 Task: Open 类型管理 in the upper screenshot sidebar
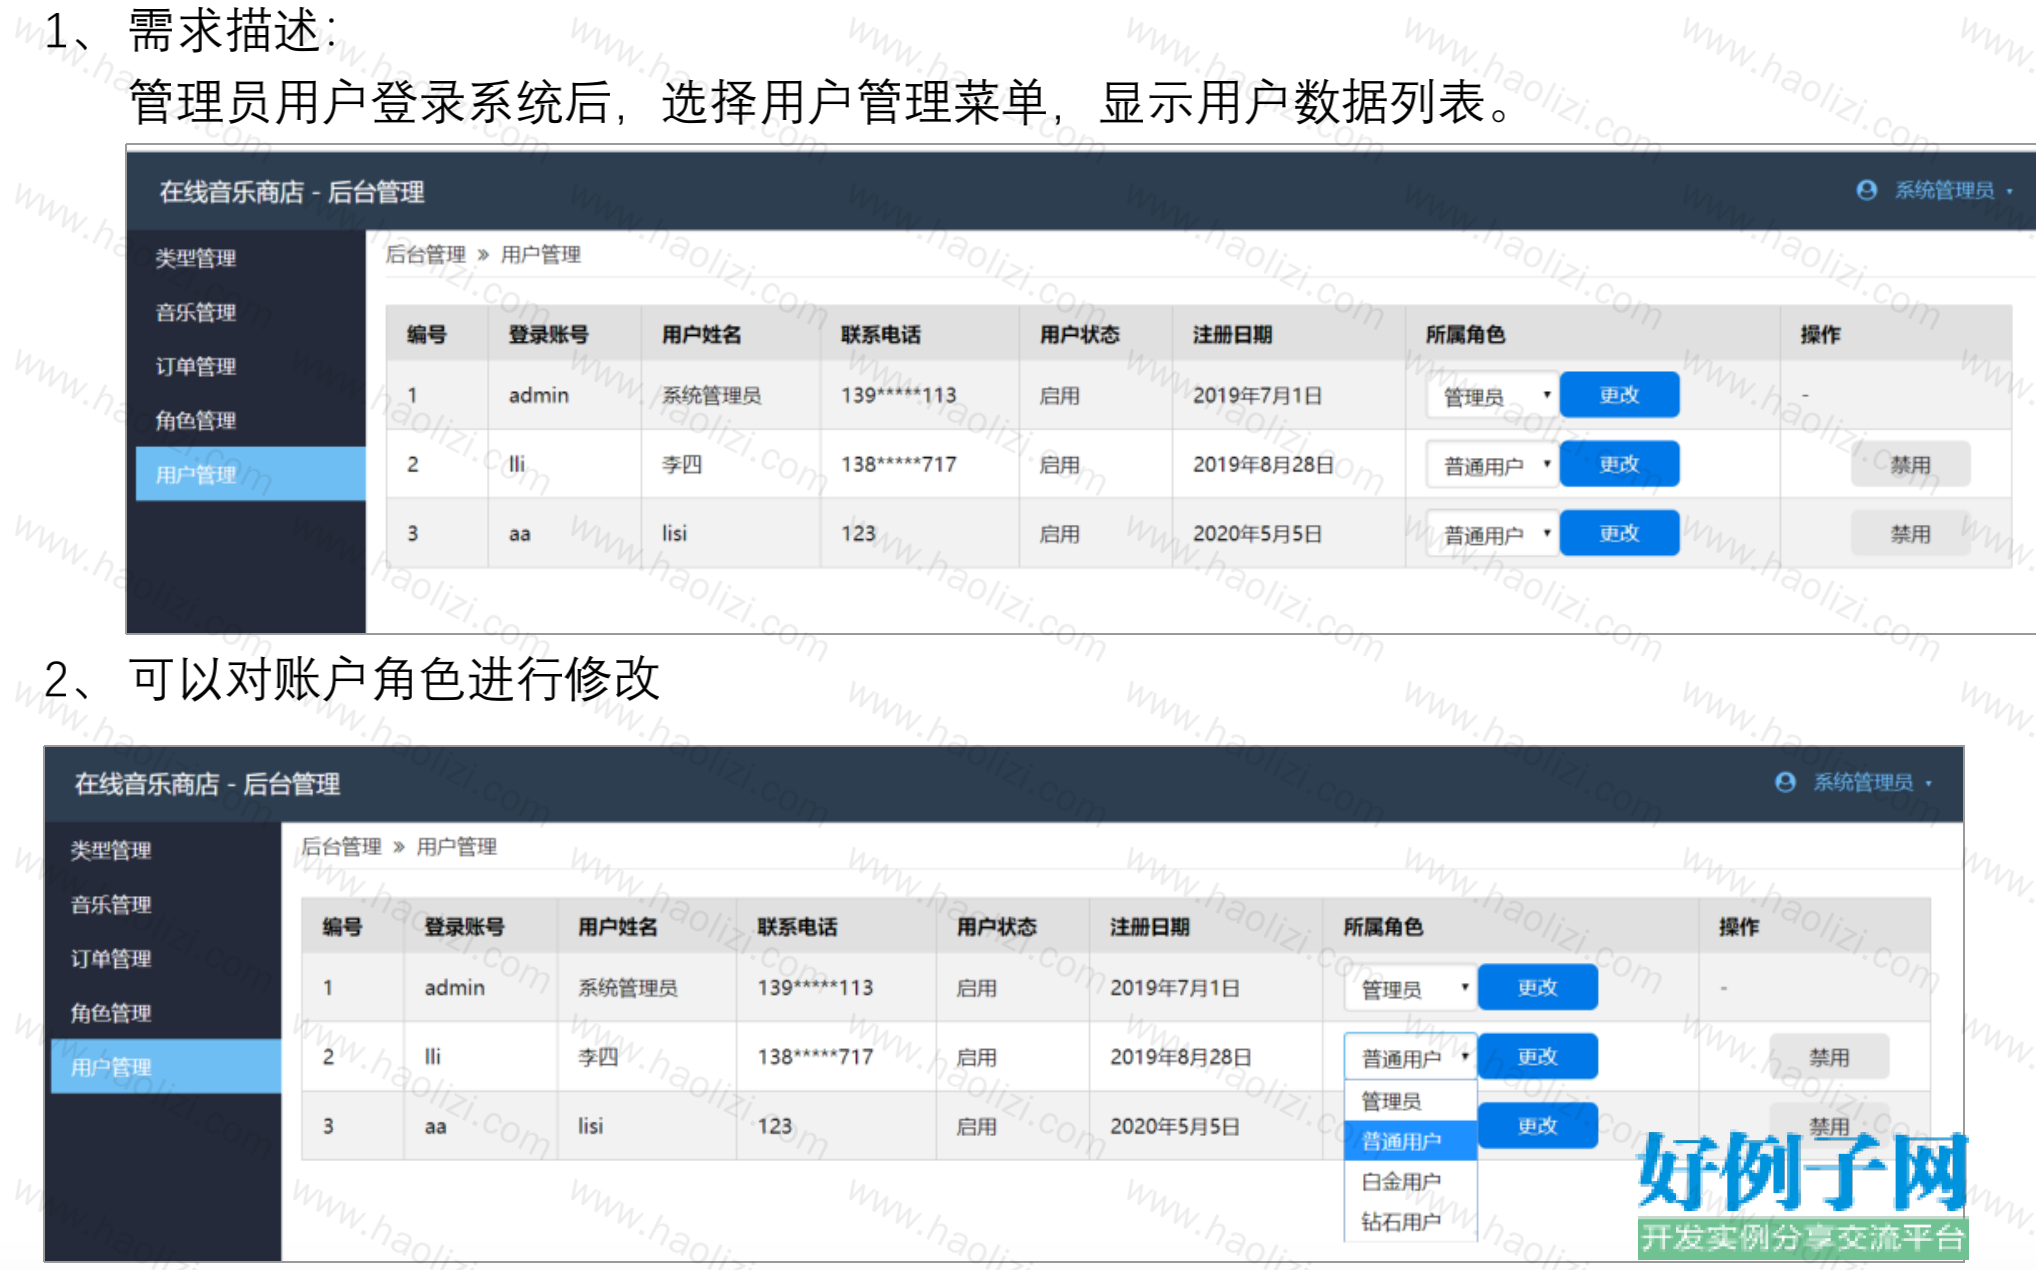click(x=196, y=258)
